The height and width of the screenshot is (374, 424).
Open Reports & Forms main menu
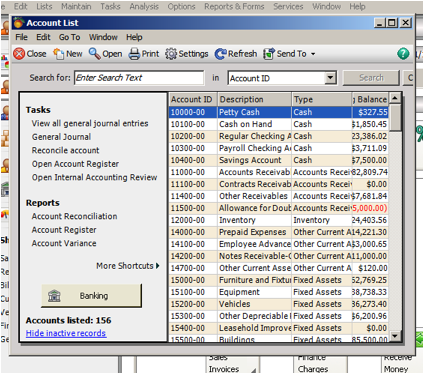tap(234, 6)
